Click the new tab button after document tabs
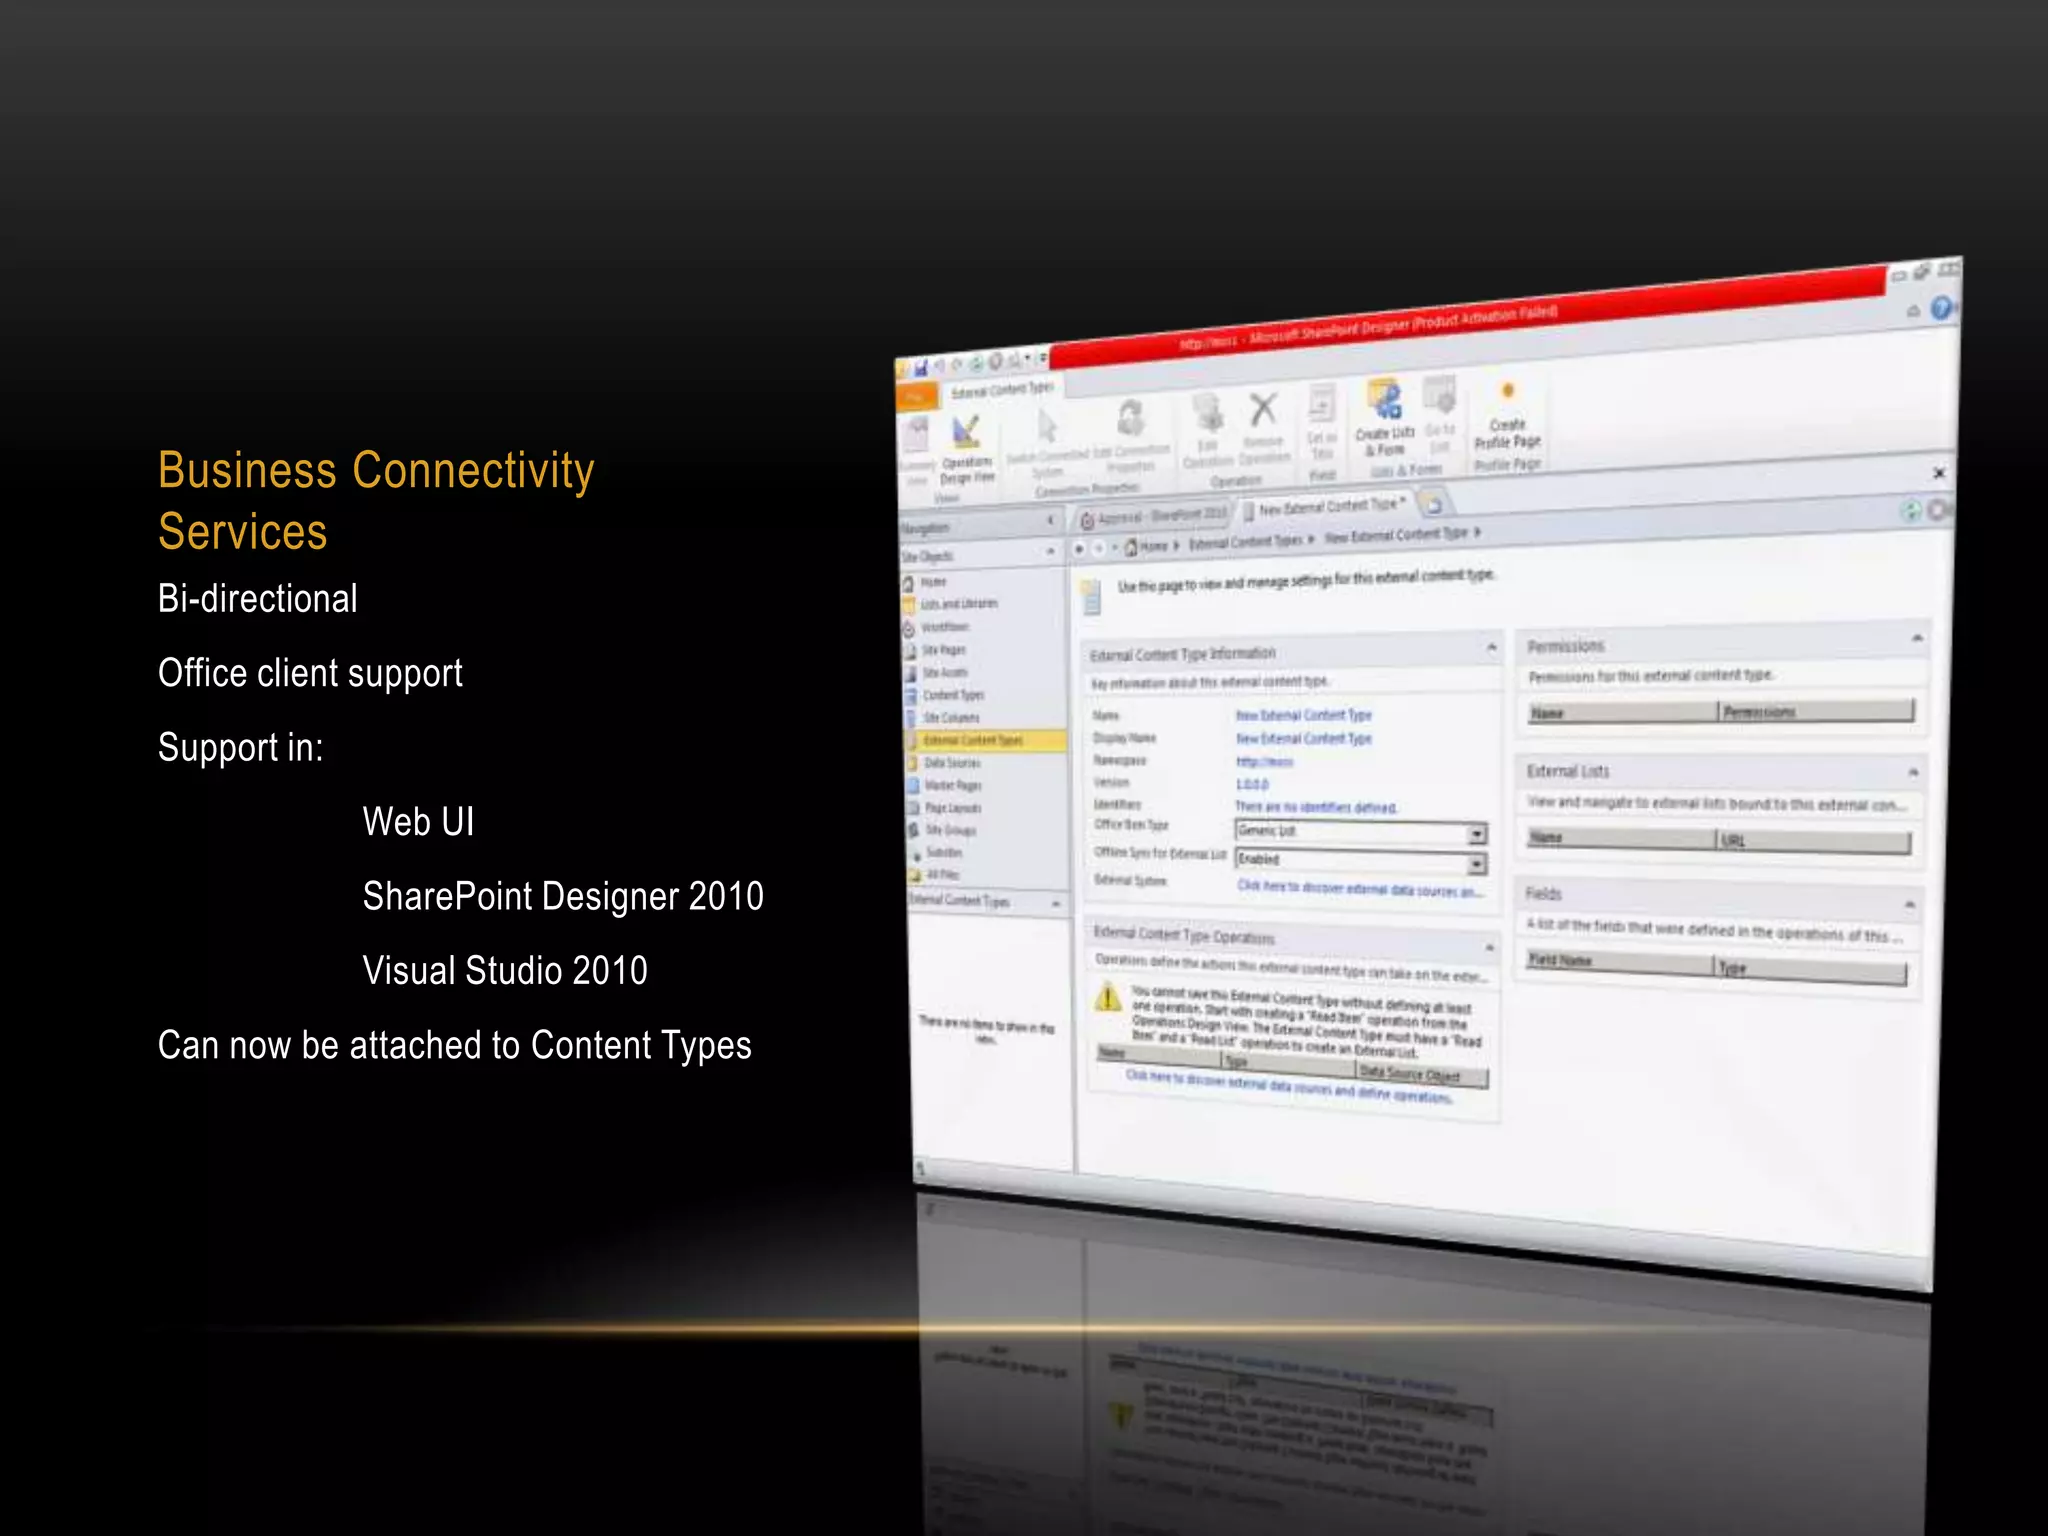 point(1433,503)
